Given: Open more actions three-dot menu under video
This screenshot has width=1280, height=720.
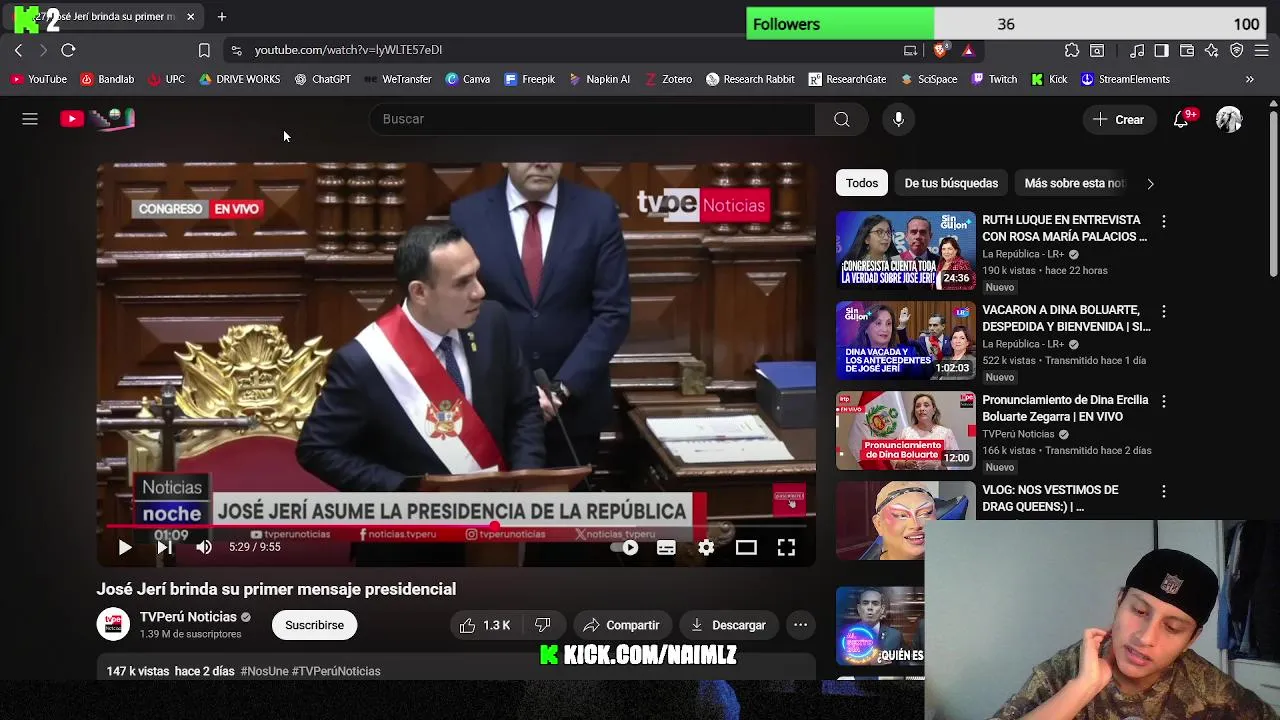Looking at the screenshot, I should (801, 625).
